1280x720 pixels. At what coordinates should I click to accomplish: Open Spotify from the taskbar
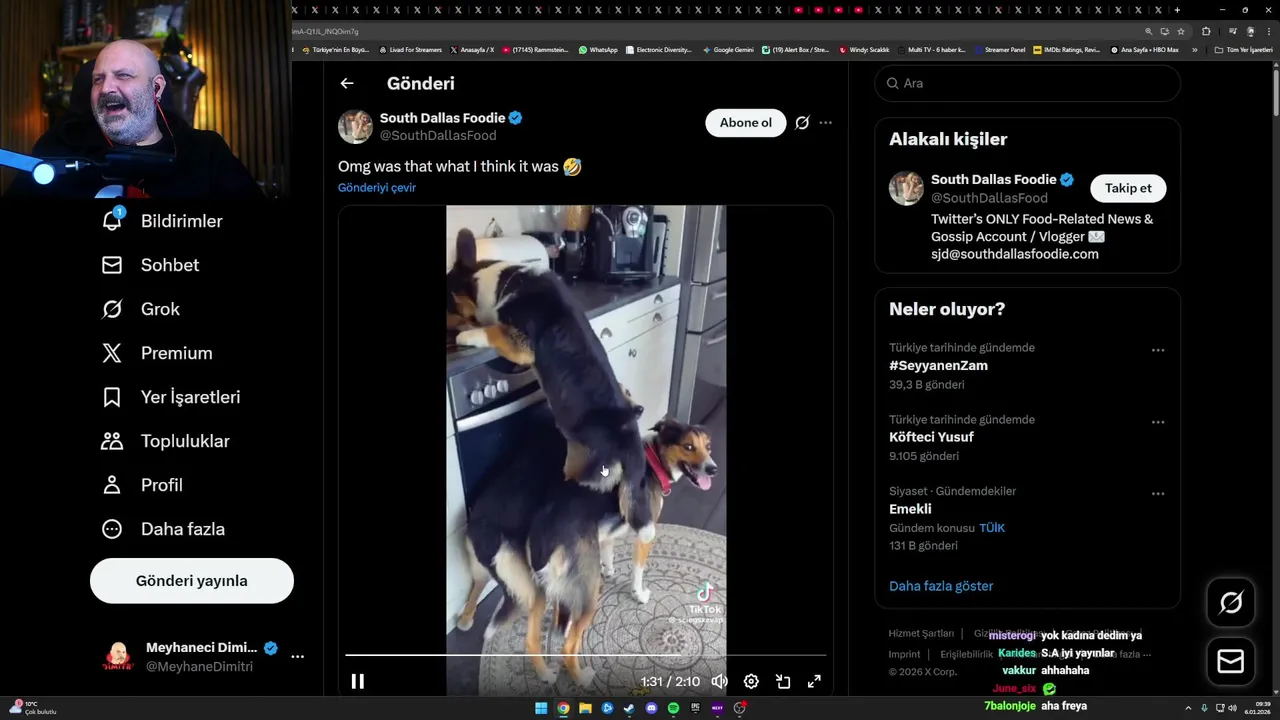673,708
